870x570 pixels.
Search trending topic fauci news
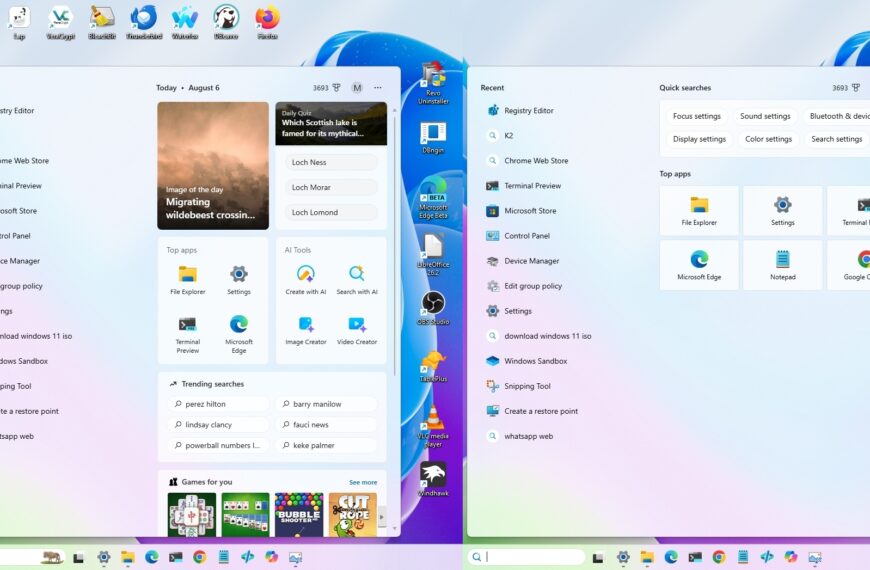[x=326, y=425]
